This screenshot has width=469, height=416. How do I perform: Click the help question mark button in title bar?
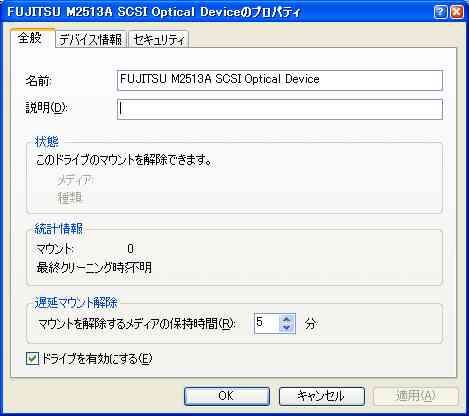pyautogui.click(x=440, y=12)
